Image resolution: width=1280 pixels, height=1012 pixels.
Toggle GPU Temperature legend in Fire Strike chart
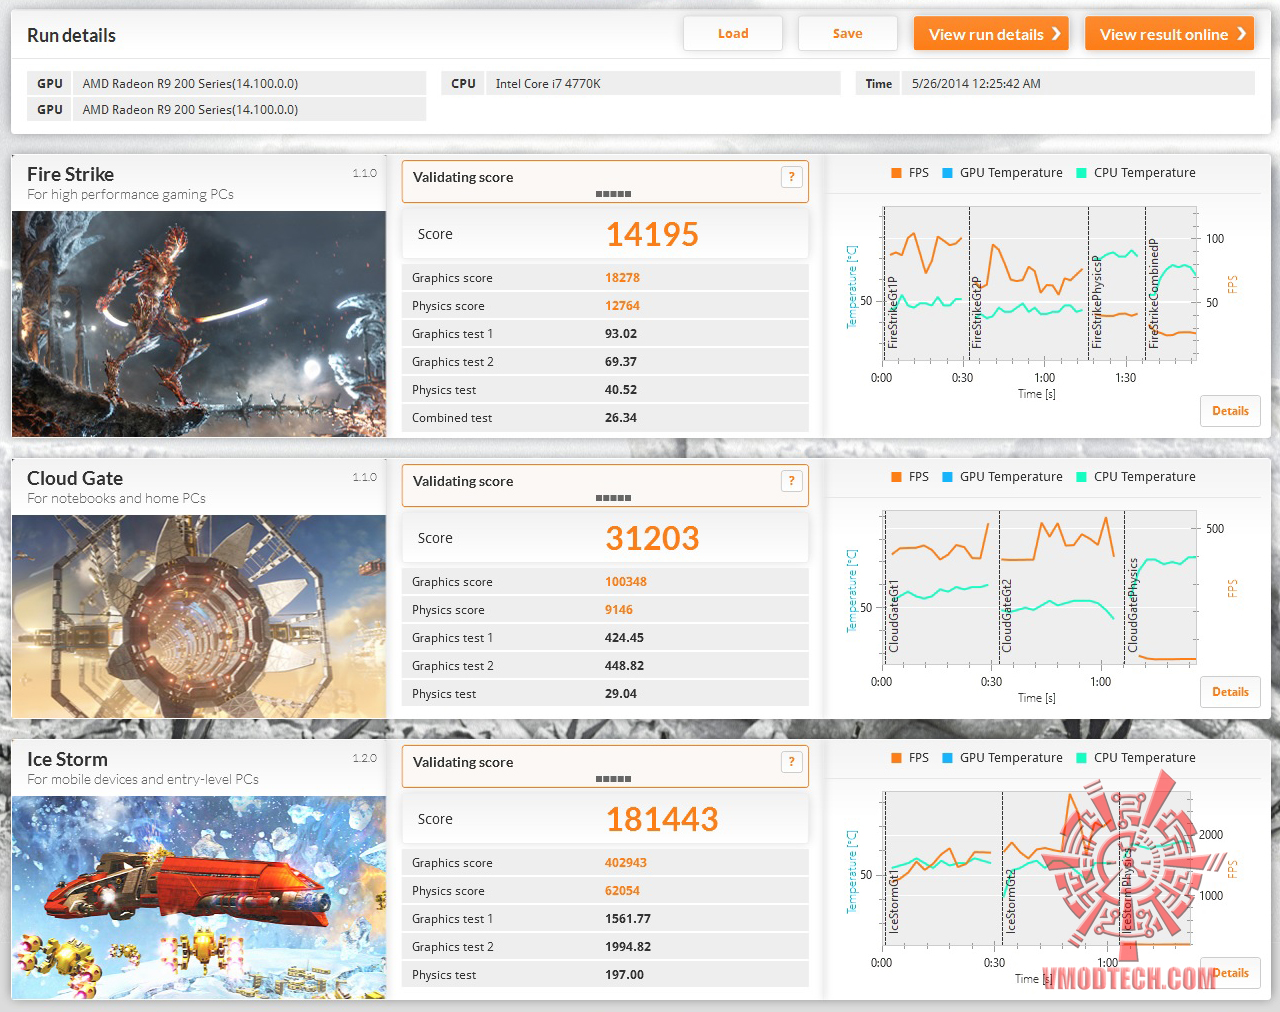[x=1002, y=173]
